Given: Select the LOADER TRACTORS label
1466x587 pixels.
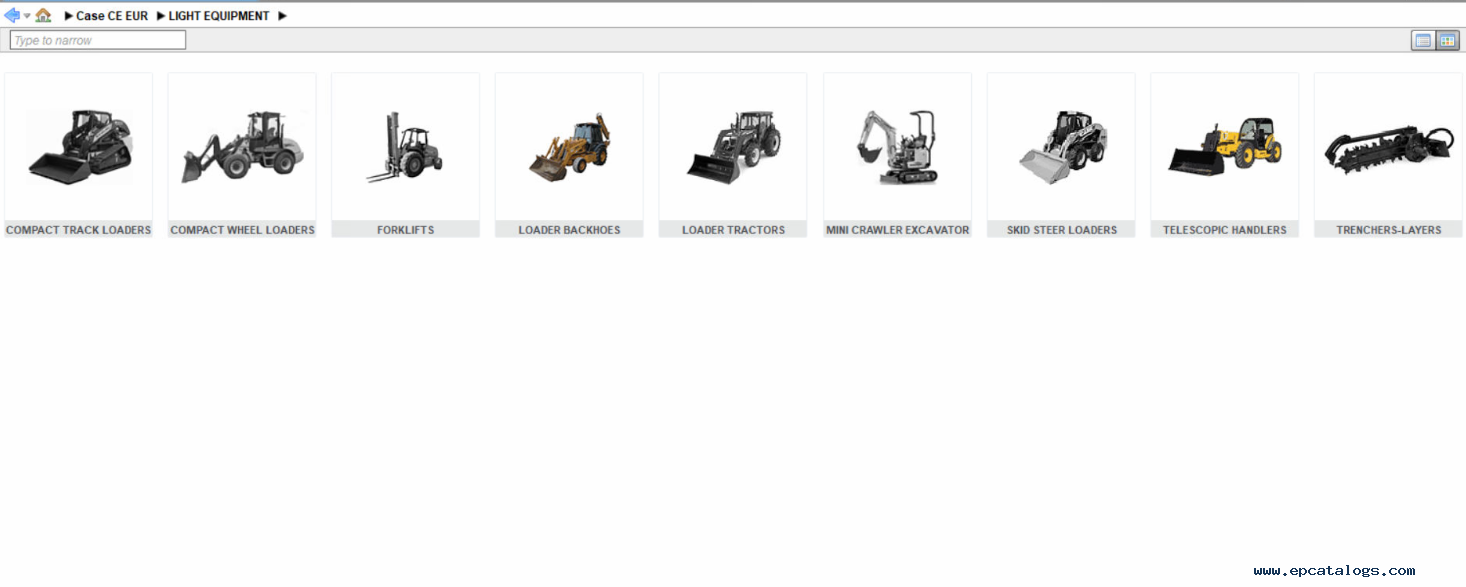Looking at the screenshot, I should click(733, 230).
